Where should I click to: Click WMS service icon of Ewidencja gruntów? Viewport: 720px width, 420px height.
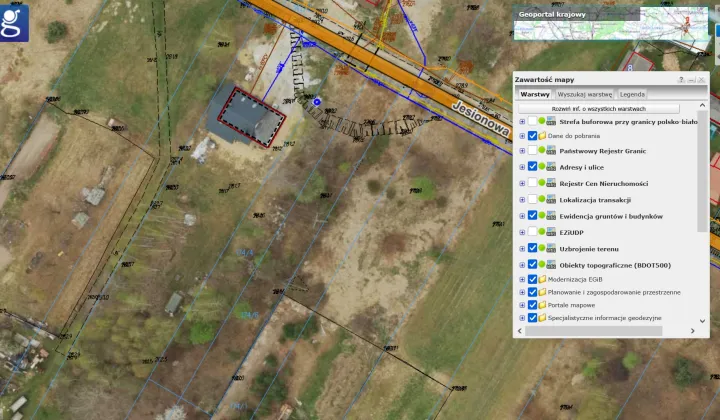(x=551, y=216)
